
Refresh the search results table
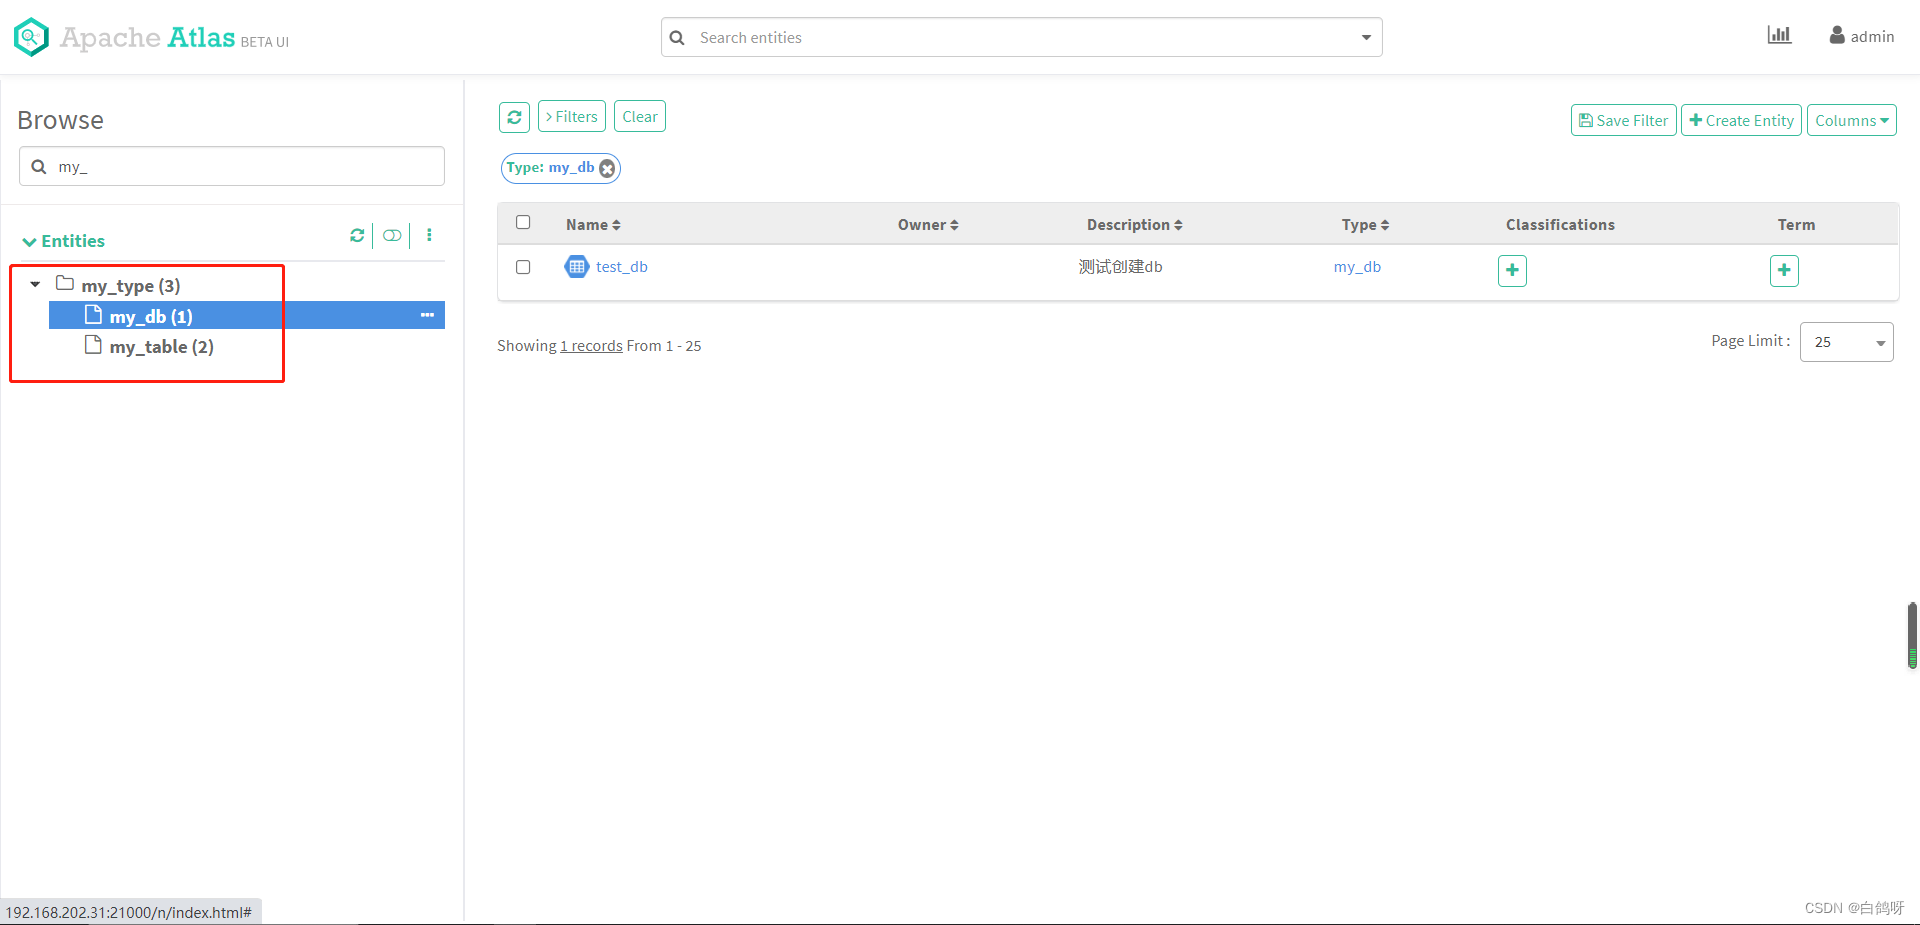click(514, 117)
